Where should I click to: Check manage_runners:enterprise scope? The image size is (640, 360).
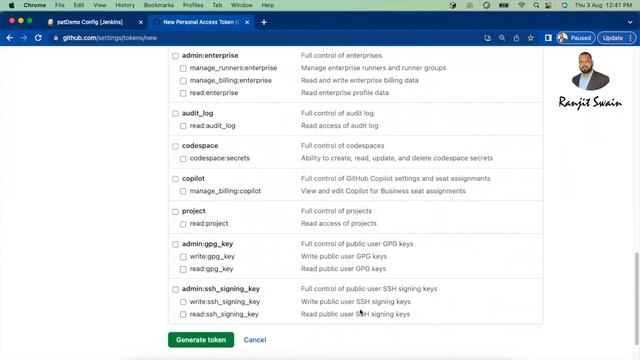(183, 69)
